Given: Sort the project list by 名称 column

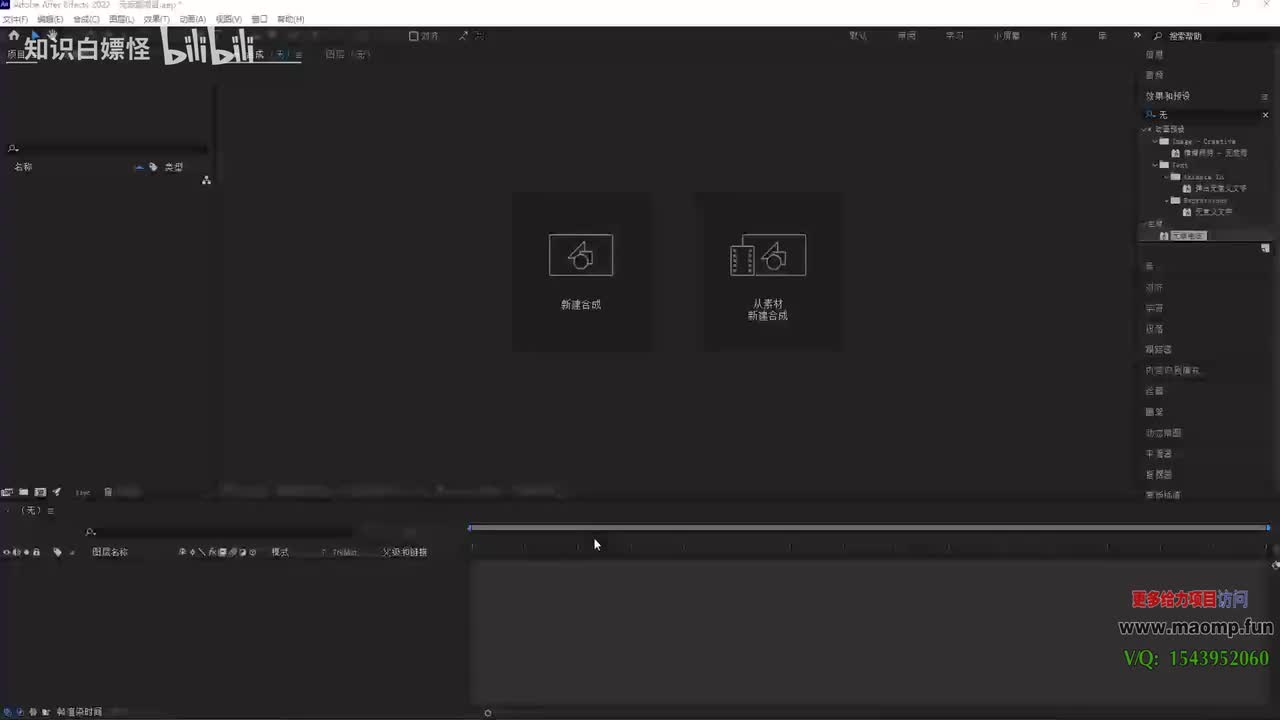Looking at the screenshot, I should coord(23,167).
